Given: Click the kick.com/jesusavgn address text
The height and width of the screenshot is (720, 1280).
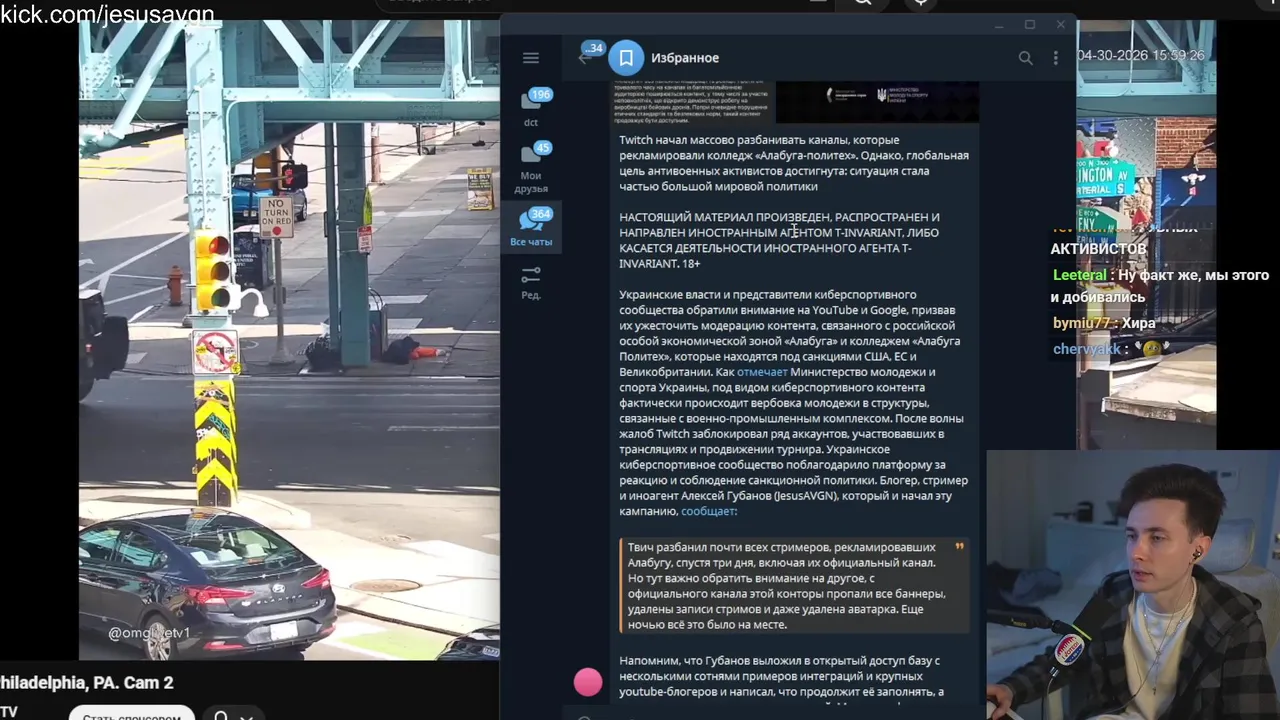Looking at the screenshot, I should pos(107,14).
